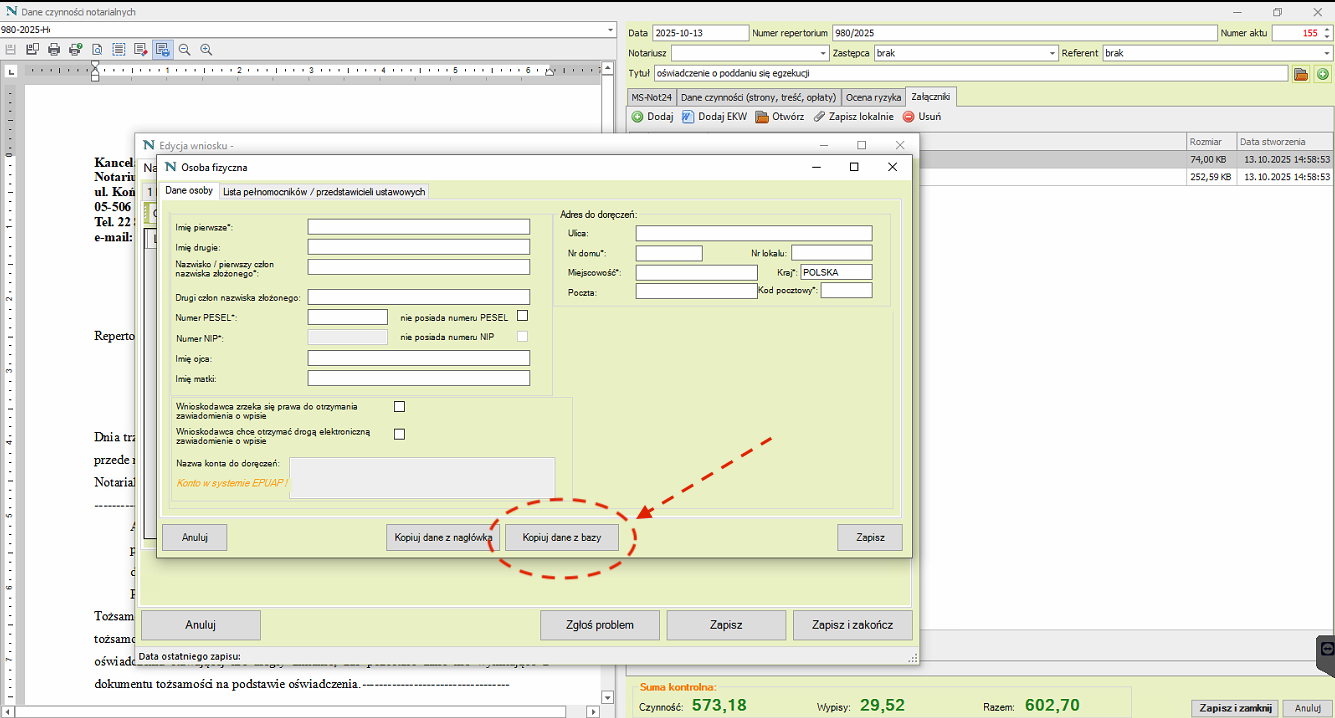Click the folder icon beside Tytuł field
The image size is (1335, 718).
[x=1301, y=74]
